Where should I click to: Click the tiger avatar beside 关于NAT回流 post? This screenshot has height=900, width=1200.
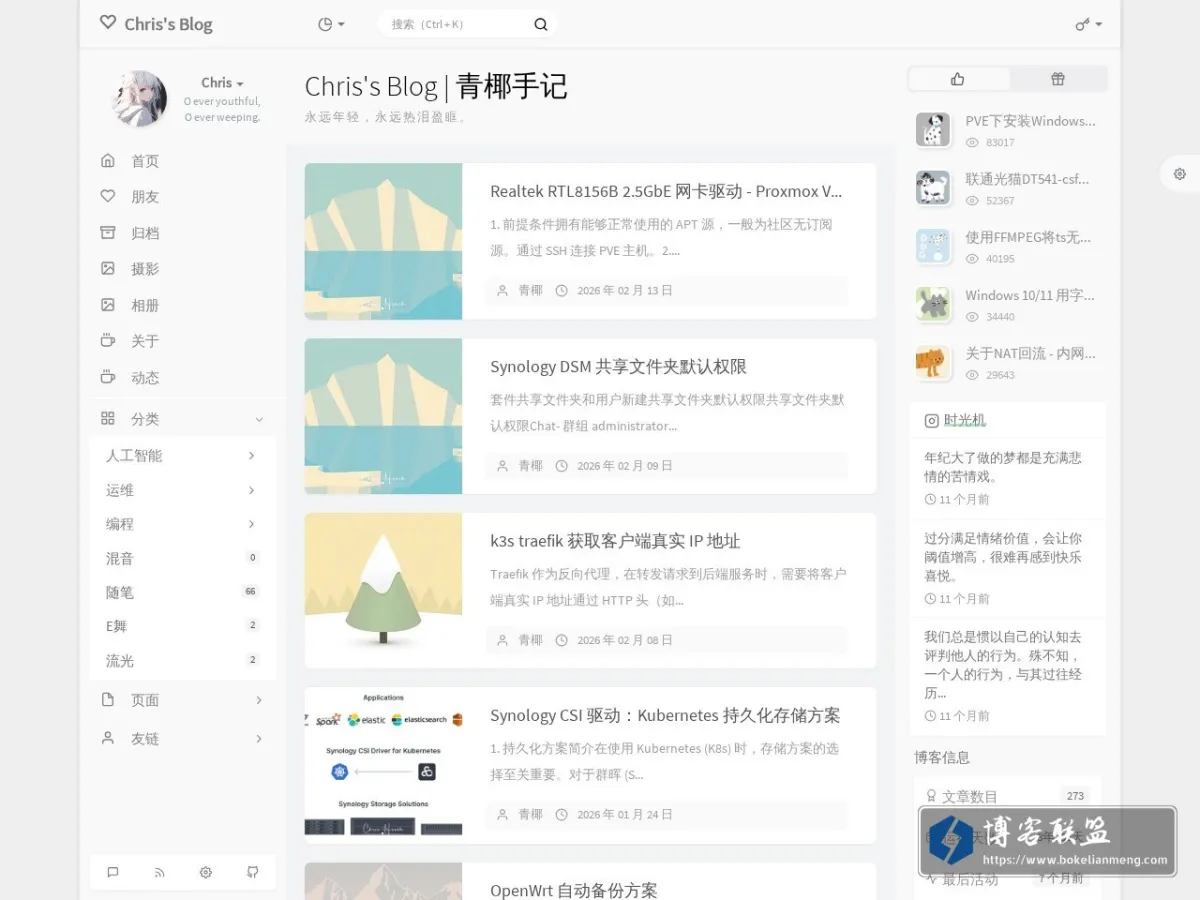tap(933, 362)
